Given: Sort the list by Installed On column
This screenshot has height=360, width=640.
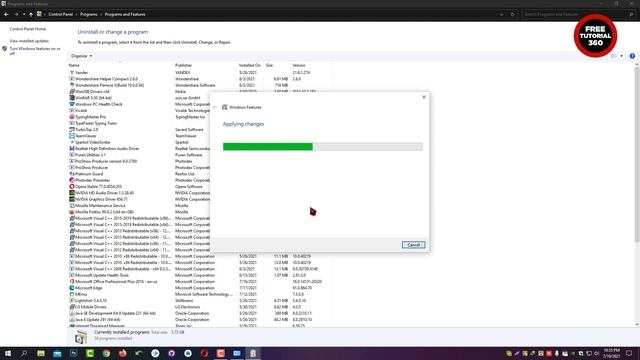Looking at the screenshot, I should pyautogui.click(x=249, y=65).
